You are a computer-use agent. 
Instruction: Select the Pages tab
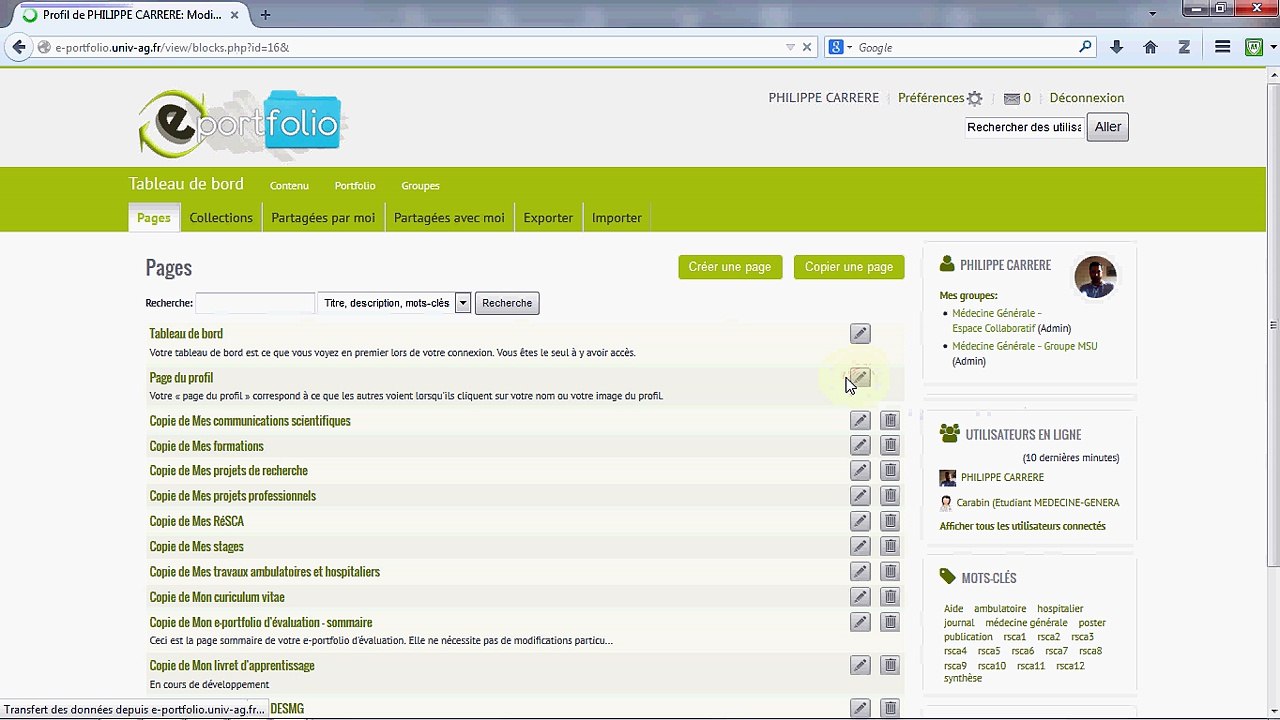[154, 218]
